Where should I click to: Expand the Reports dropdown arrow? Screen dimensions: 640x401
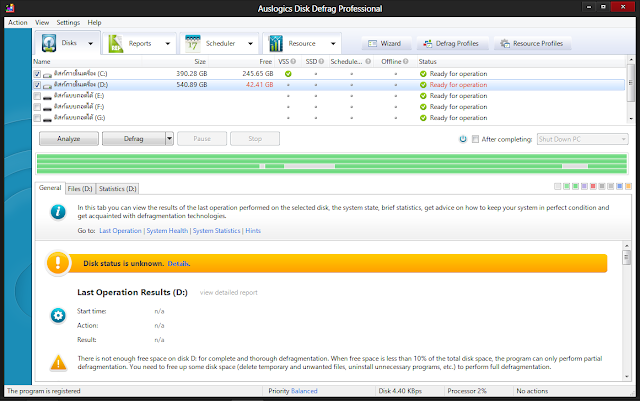click(167, 43)
